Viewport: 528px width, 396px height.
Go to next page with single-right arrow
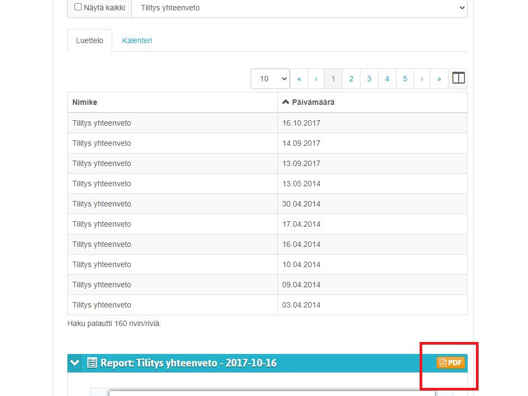point(422,79)
